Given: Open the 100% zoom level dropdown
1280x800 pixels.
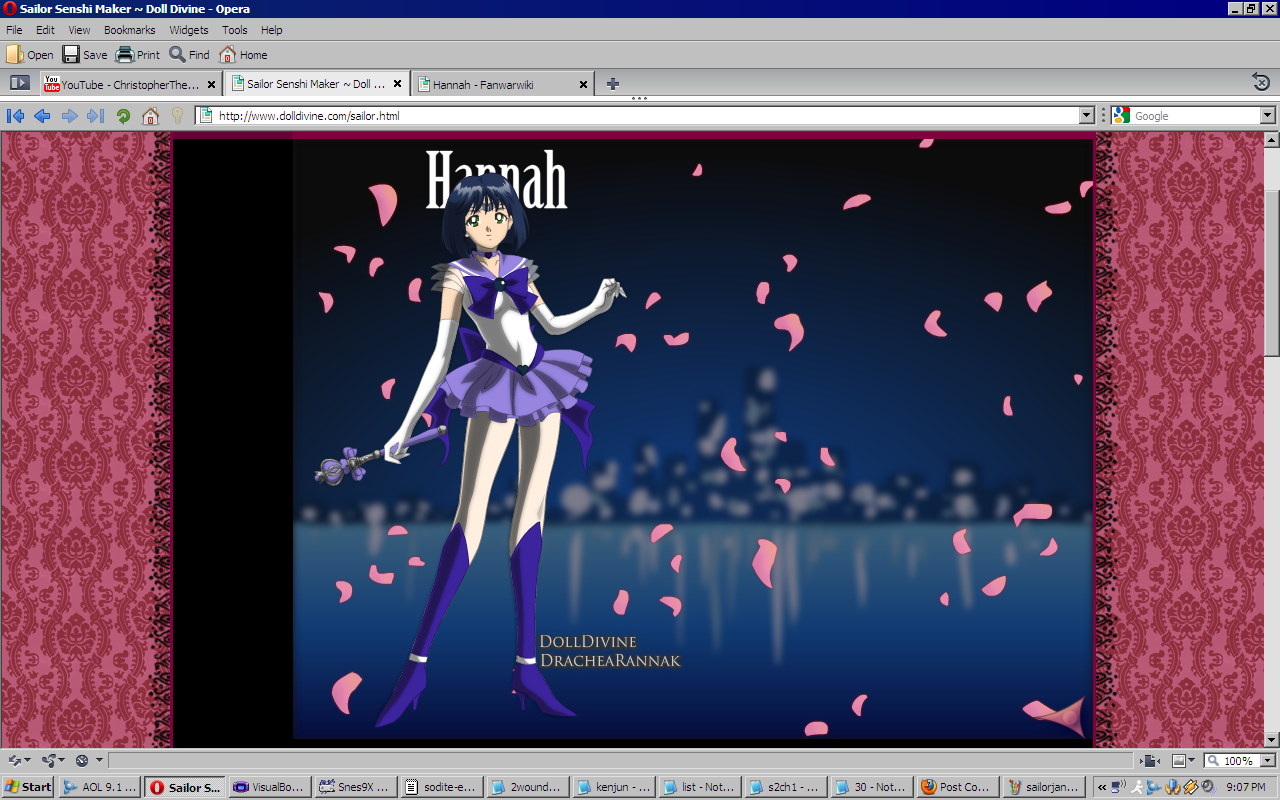Looking at the screenshot, I should pos(1266,761).
